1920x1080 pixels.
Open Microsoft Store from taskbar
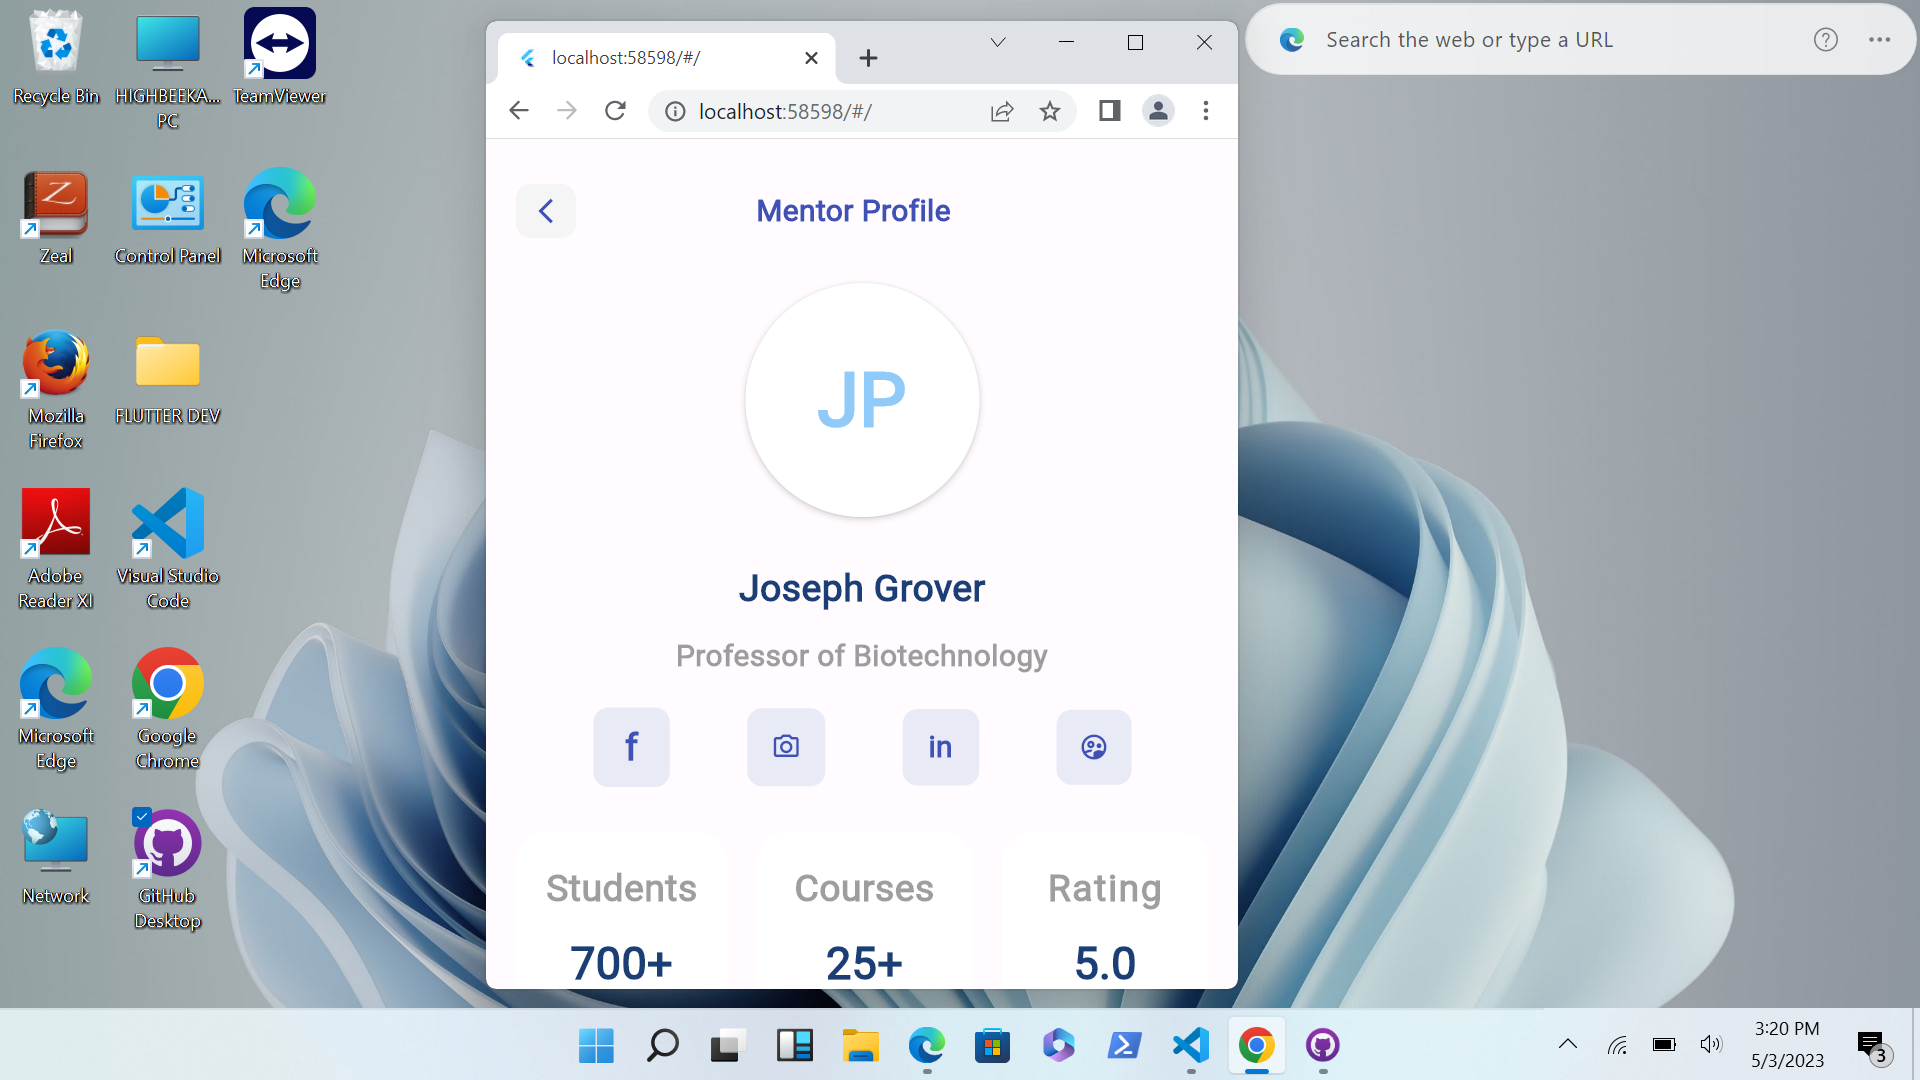[992, 1046]
